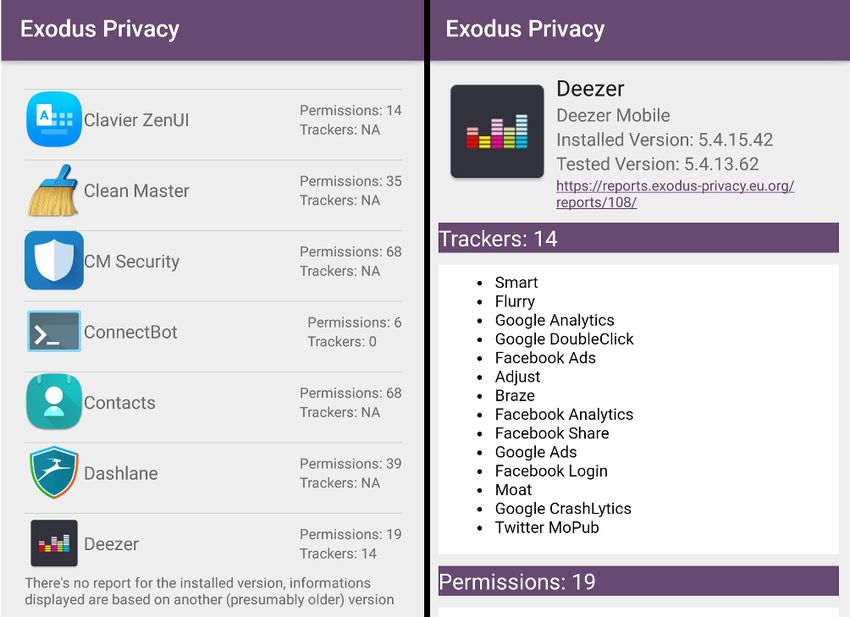Tap the ConnectBot terminal icon
Screen dimensions: 850x617
[x=54, y=331]
